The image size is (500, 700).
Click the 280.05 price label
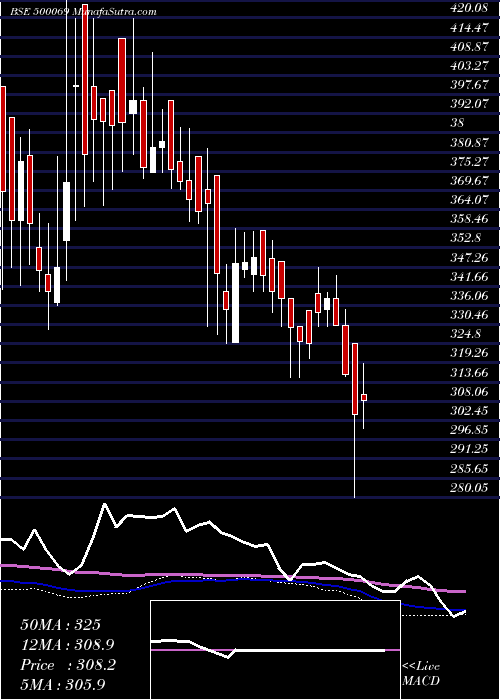(469, 488)
